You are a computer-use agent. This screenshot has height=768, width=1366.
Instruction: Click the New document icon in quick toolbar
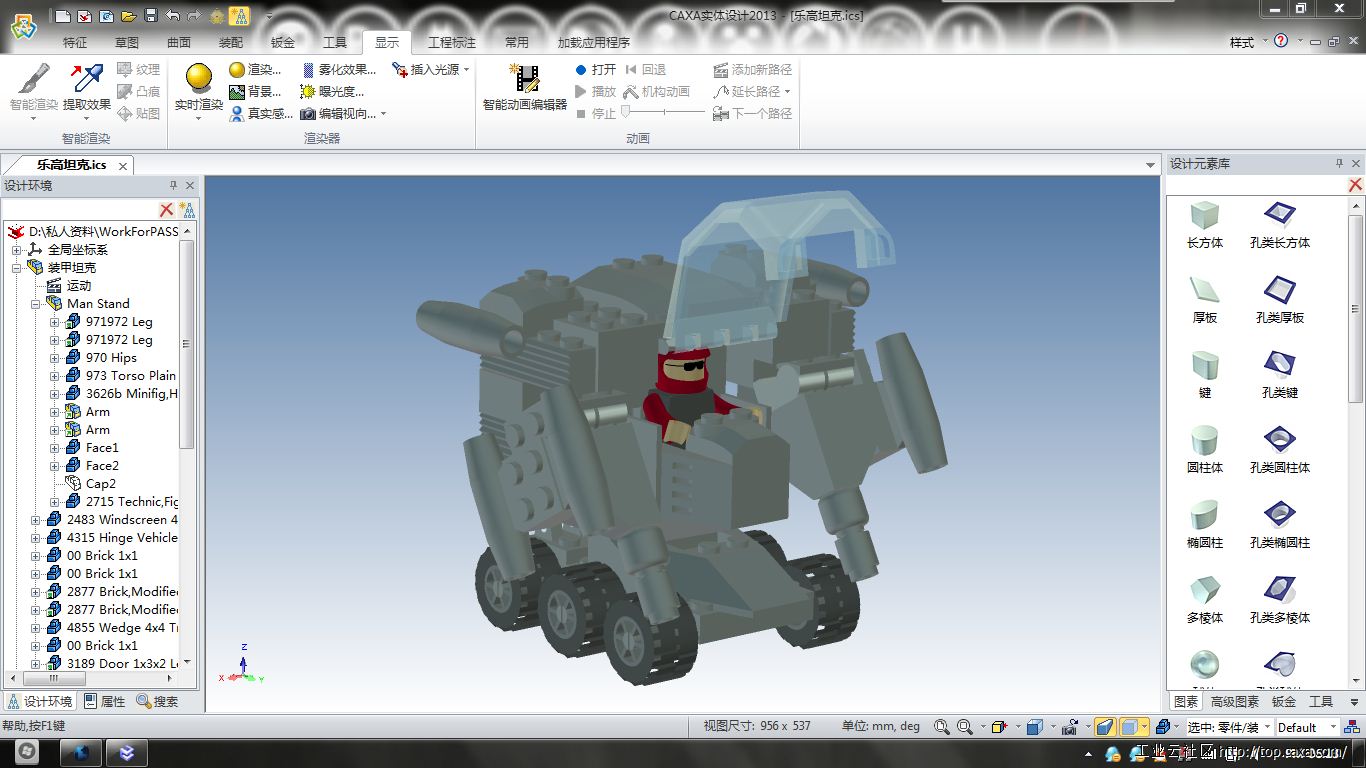tap(63, 15)
